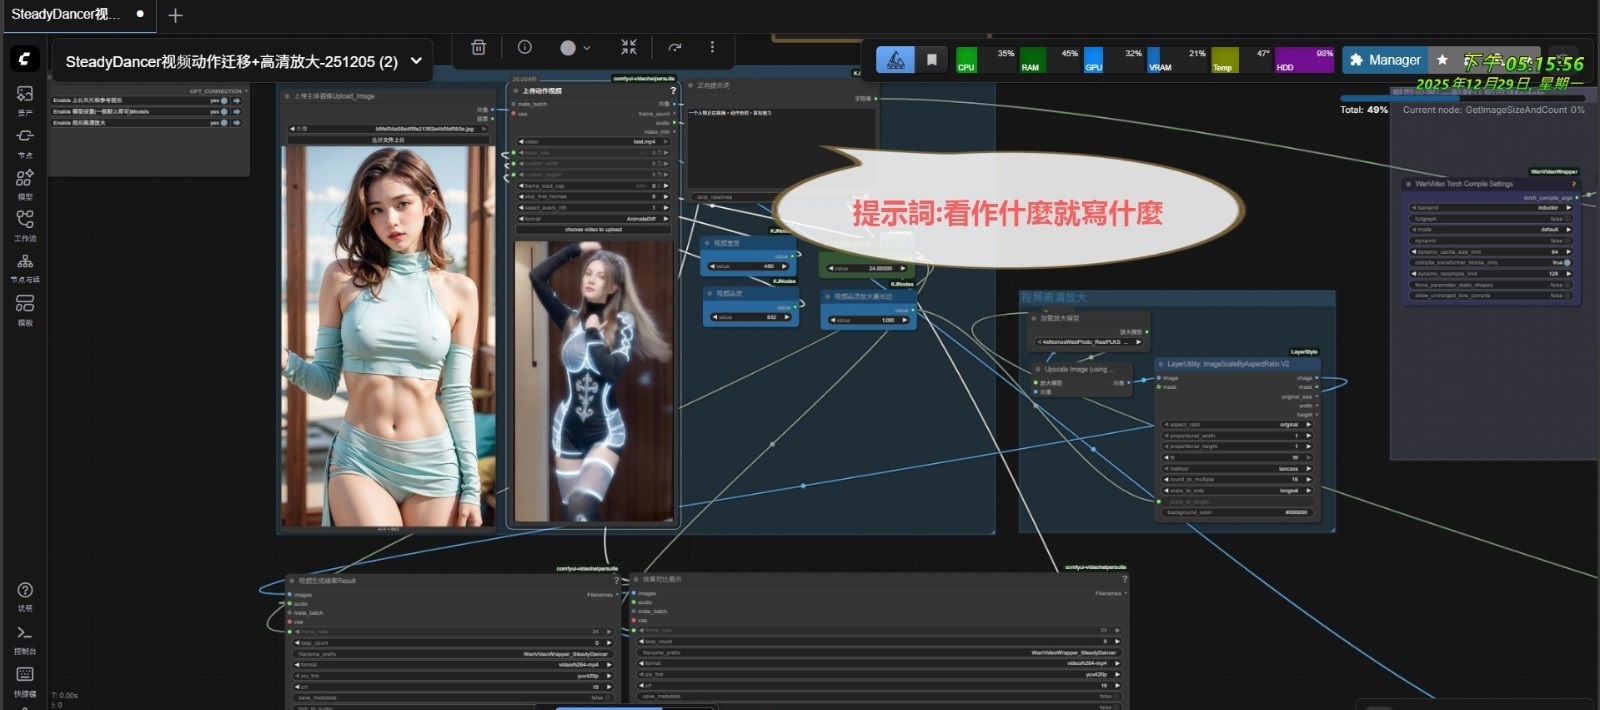The width and height of the screenshot is (1600, 710).
Task: Click the choose video to upload button
Action: click(593, 230)
